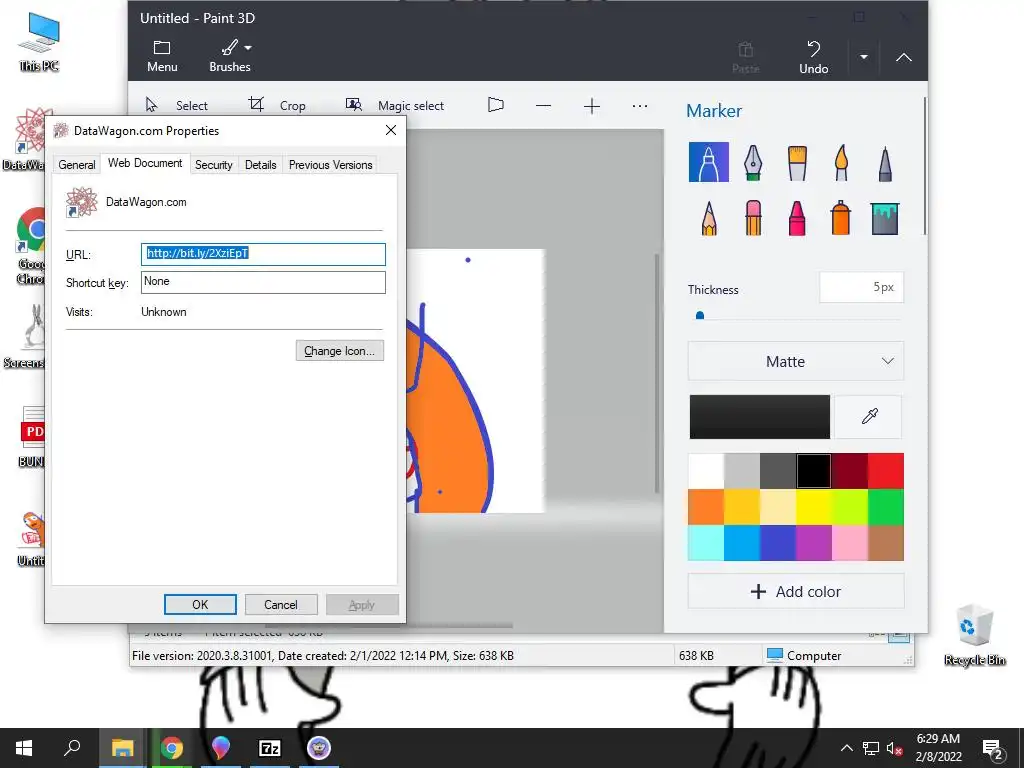Click the Add color button
This screenshot has width=1024, height=768.
(x=795, y=592)
